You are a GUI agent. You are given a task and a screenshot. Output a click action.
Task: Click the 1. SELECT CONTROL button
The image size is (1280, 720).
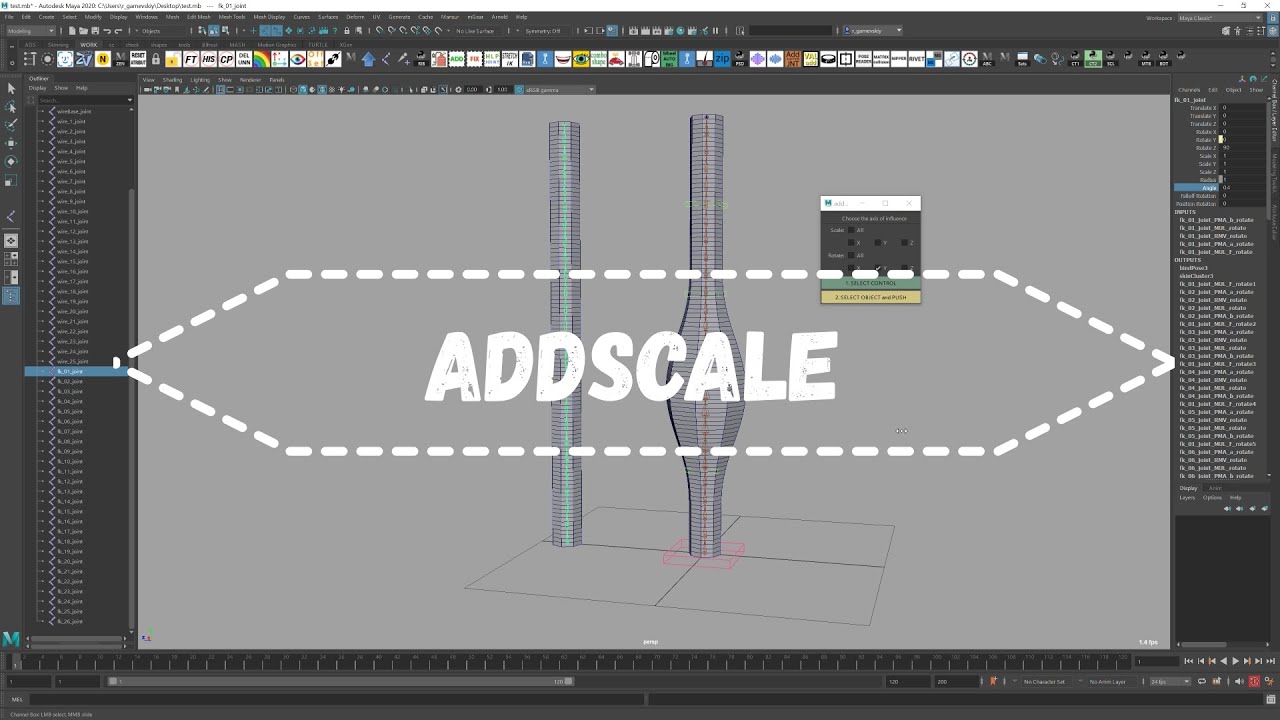point(871,283)
